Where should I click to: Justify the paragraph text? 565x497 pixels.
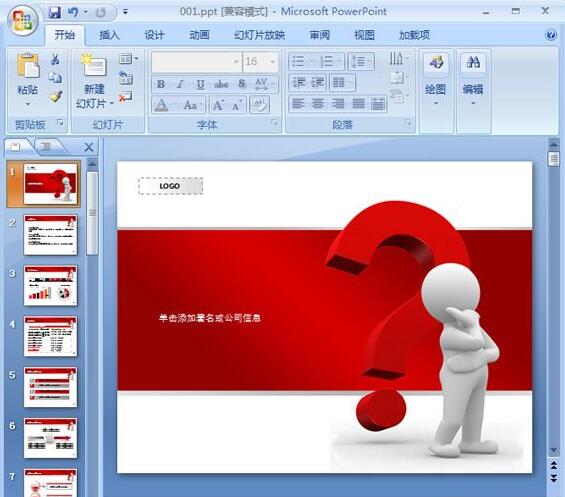point(358,104)
